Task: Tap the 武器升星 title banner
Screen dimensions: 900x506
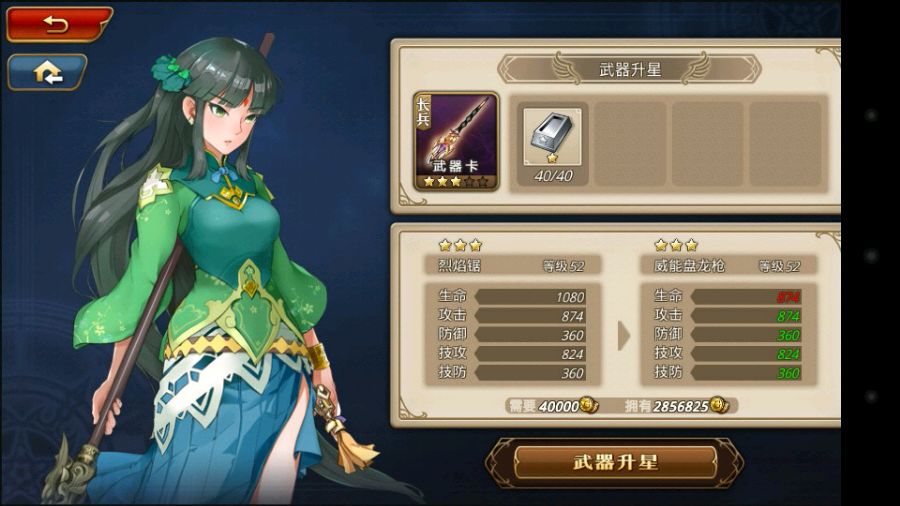Action: 630,69
